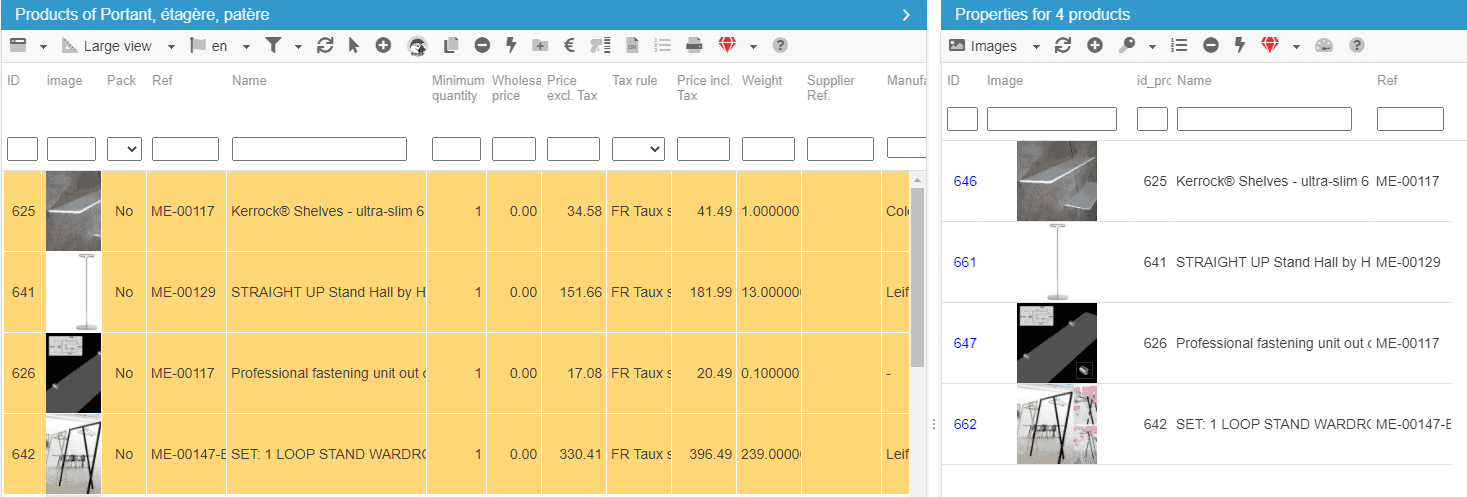This screenshot has width=1467, height=497.
Task: Open the Pack column filter dropdown
Action: (x=124, y=149)
